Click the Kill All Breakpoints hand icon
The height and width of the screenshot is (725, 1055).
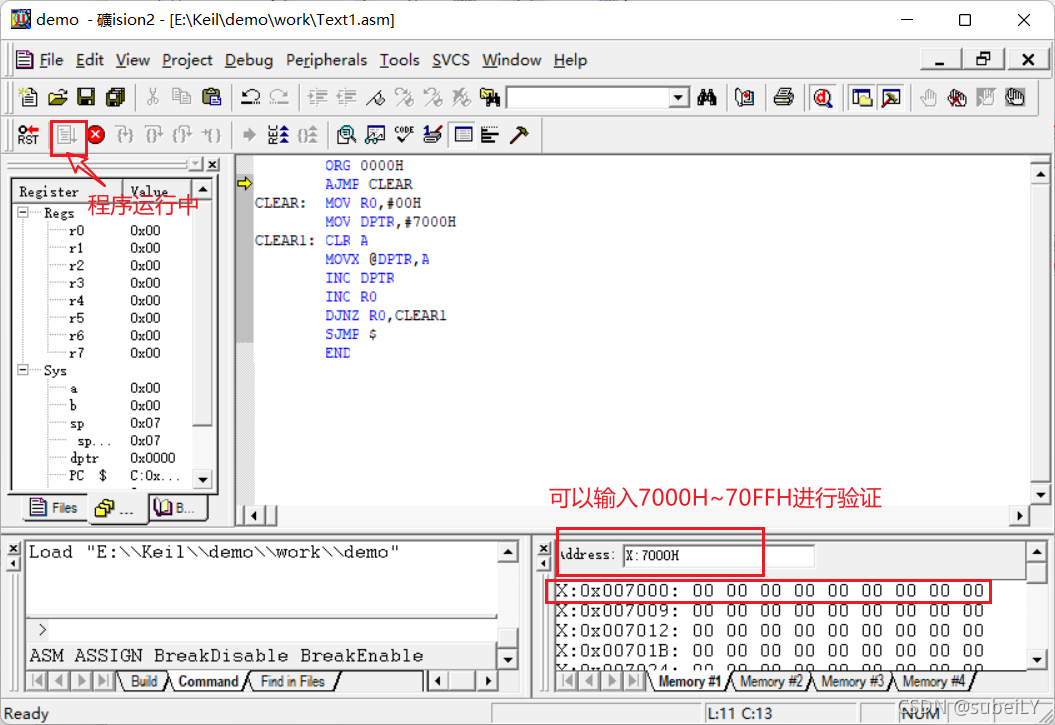tap(957, 98)
